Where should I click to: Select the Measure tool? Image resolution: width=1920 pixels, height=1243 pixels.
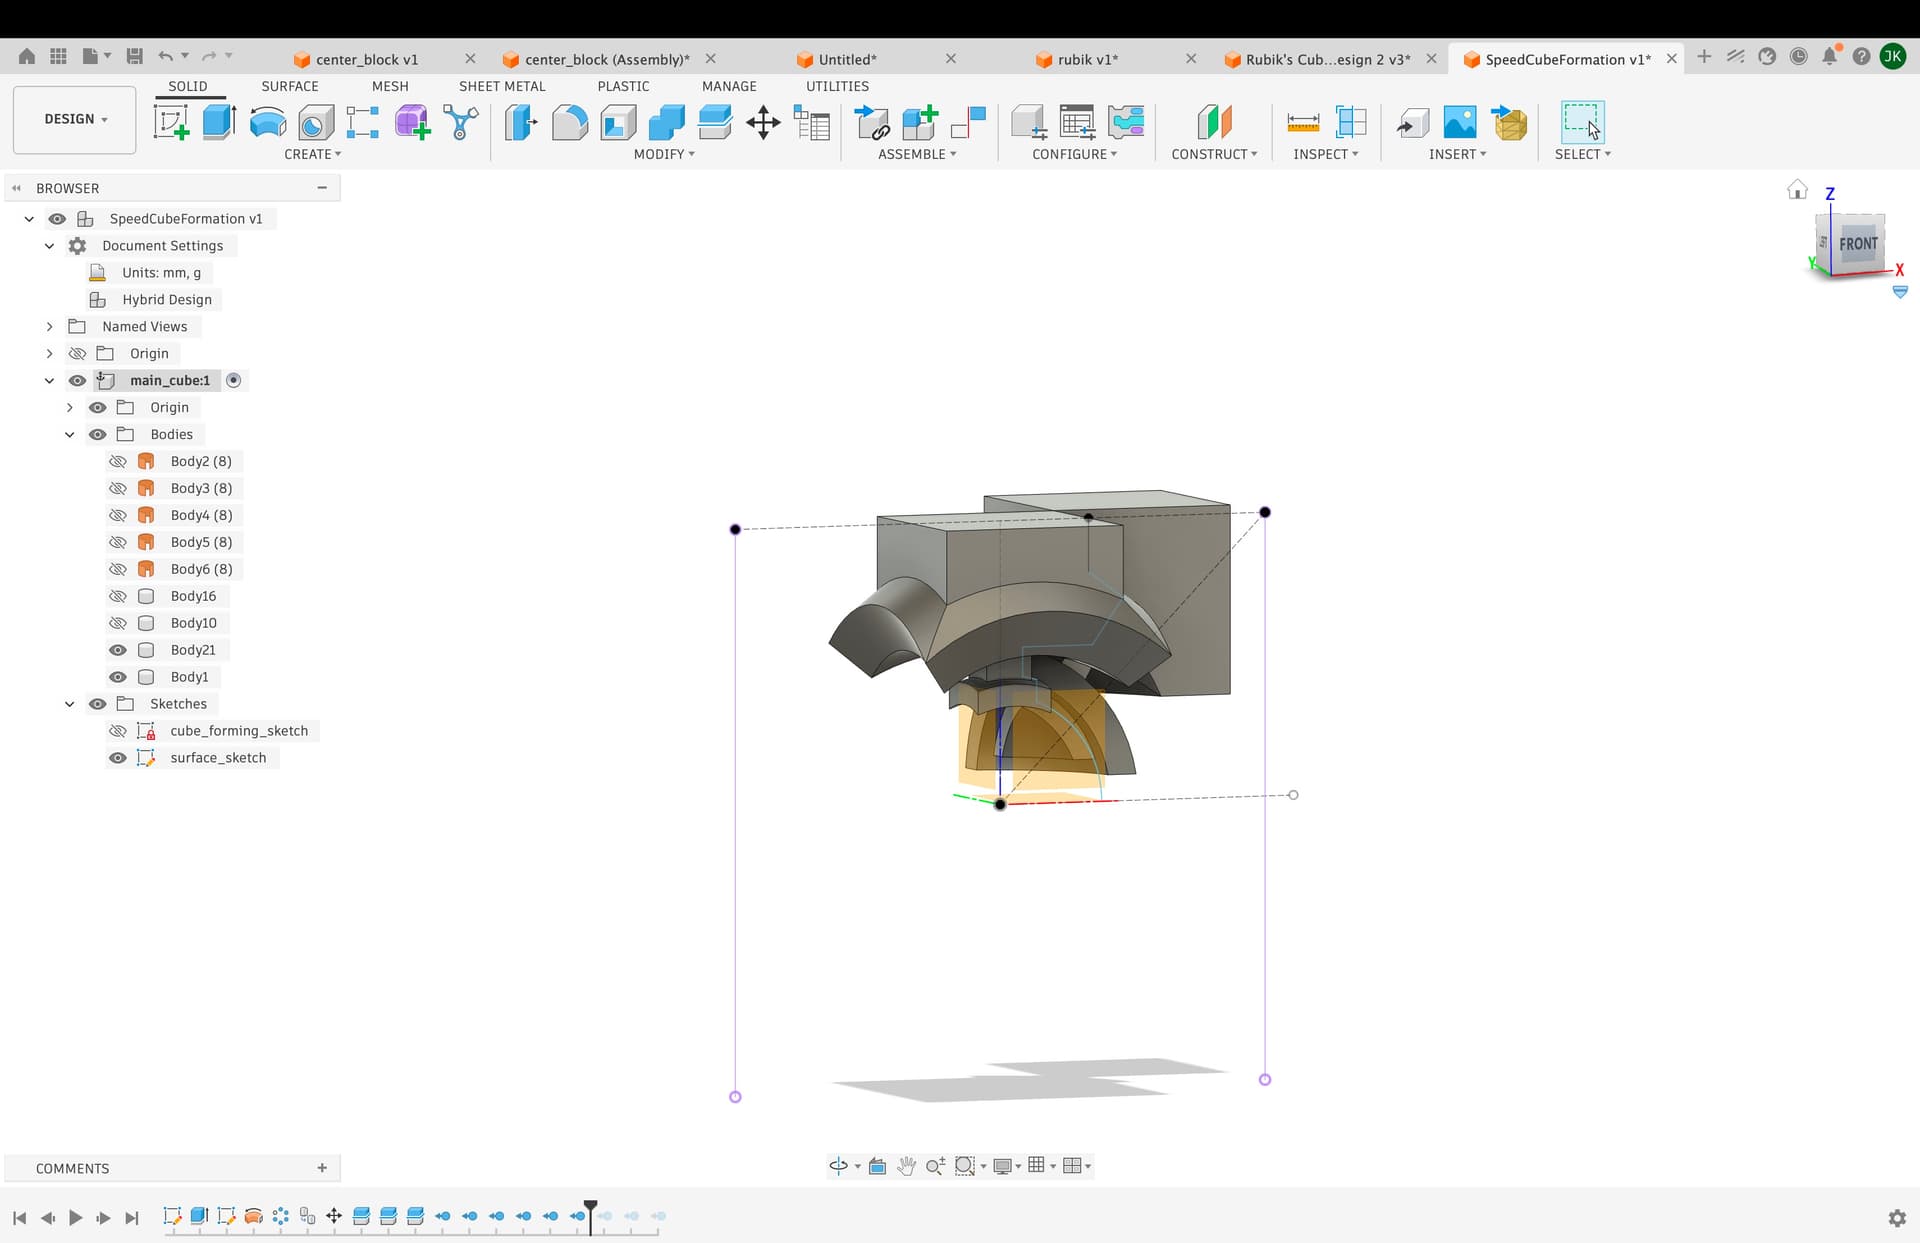pyautogui.click(x=1303, y=122)
